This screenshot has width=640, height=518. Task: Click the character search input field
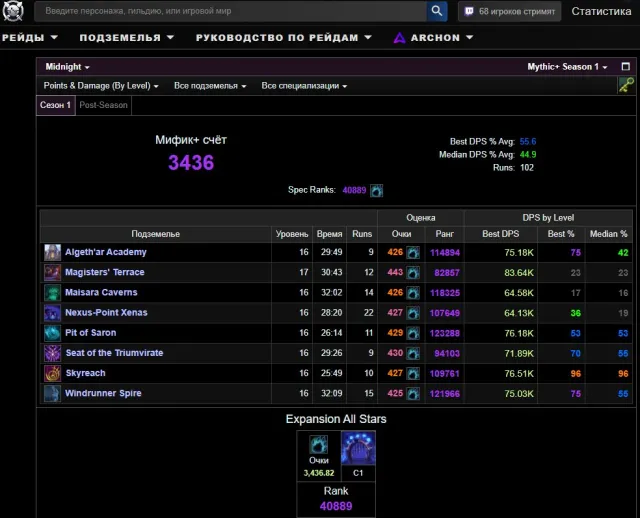[231, 11]
